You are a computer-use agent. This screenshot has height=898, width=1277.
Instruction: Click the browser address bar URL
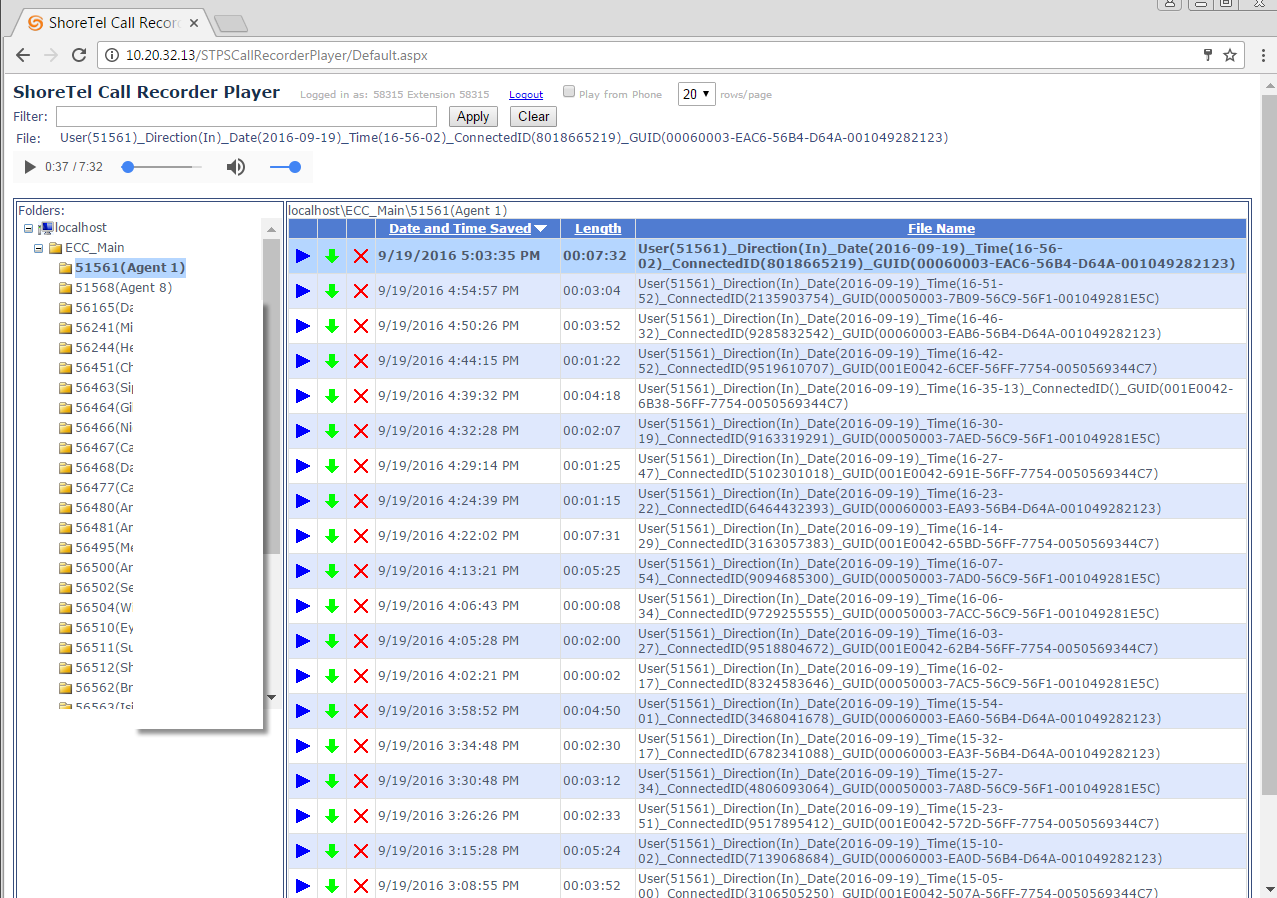point(277,55)
